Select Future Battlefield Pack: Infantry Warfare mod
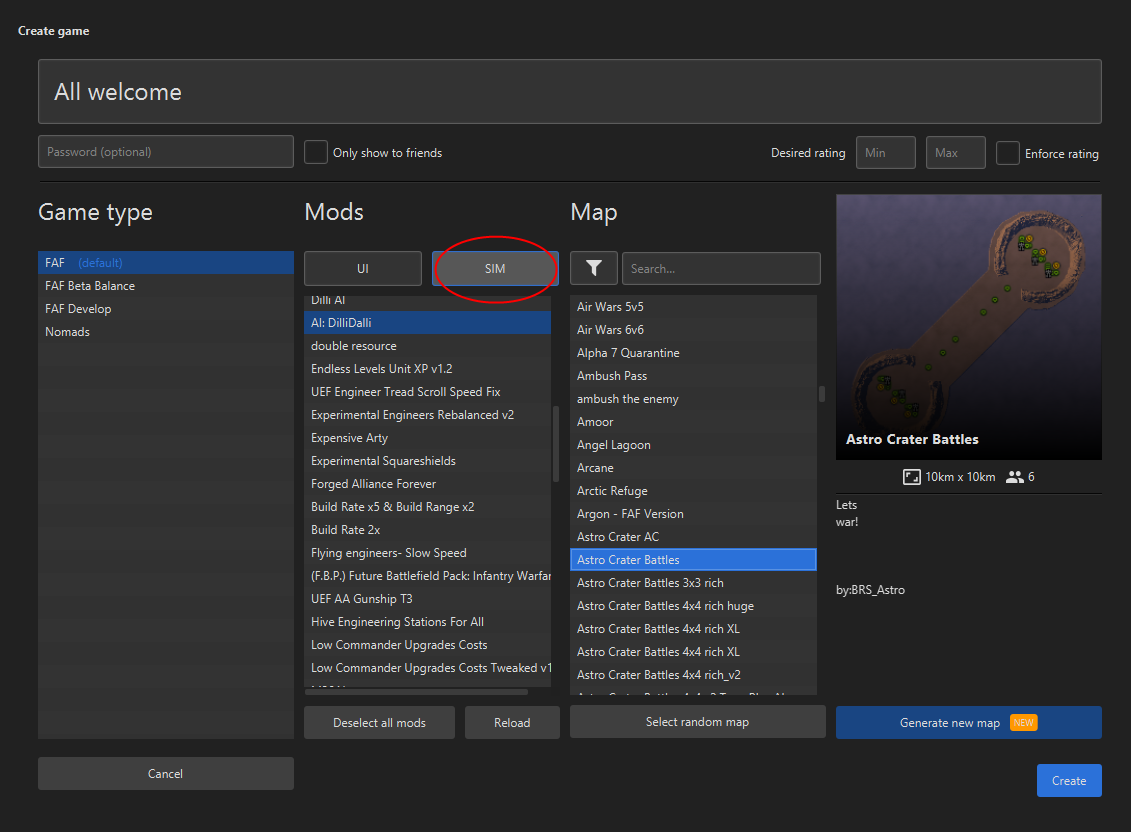 click(x=427, y=576)
